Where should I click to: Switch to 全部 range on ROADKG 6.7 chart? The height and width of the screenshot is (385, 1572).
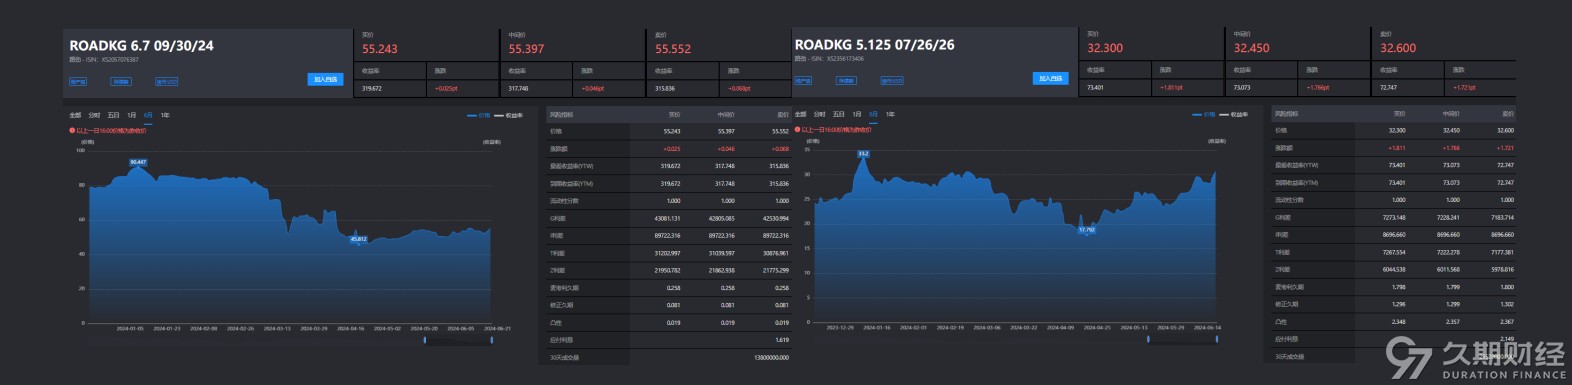[75, 115]
